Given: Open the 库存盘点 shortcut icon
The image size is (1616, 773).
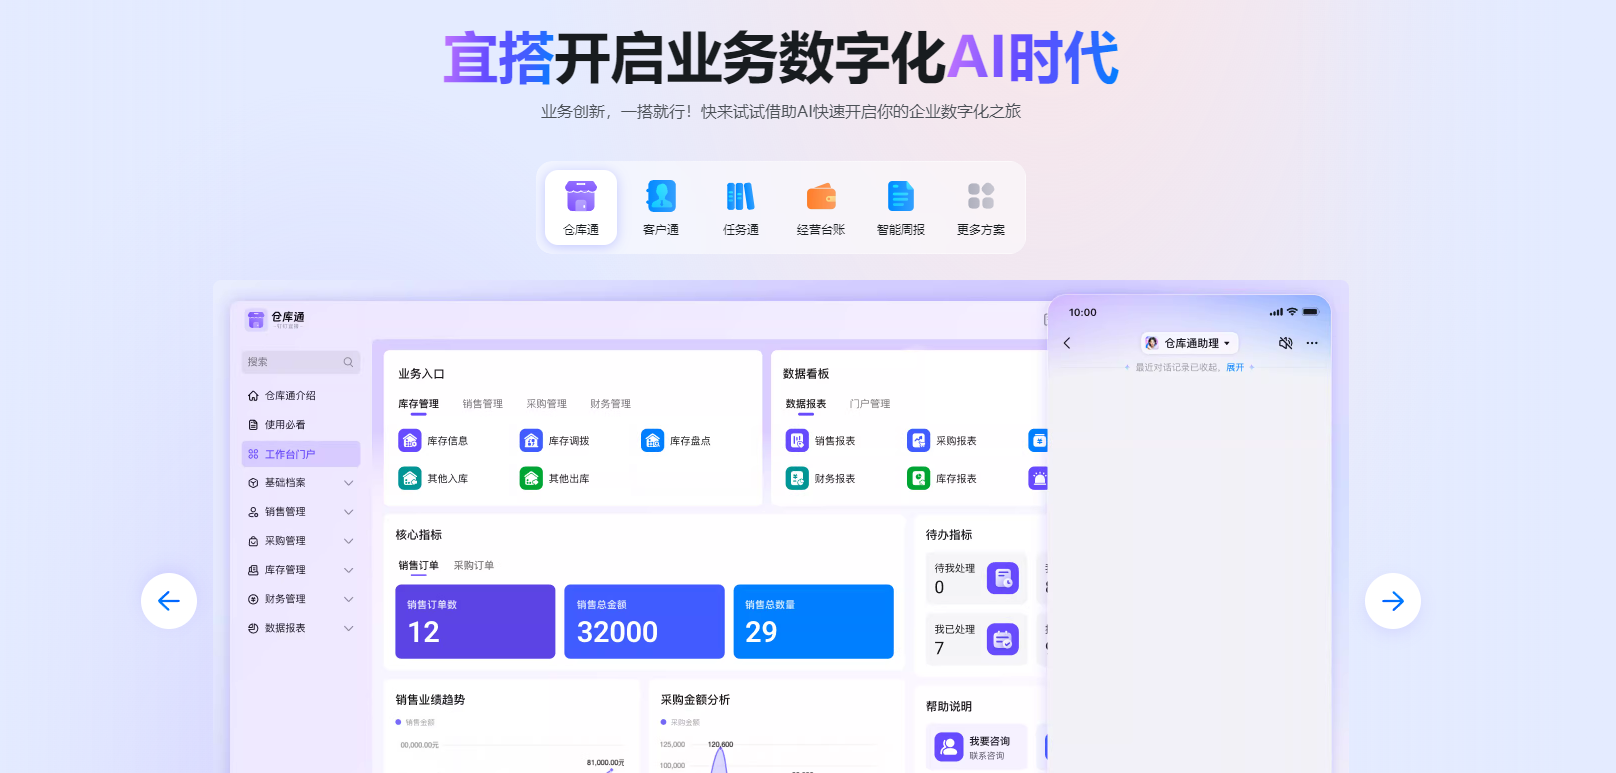Looking at the screenshot, I should point(653,440).
